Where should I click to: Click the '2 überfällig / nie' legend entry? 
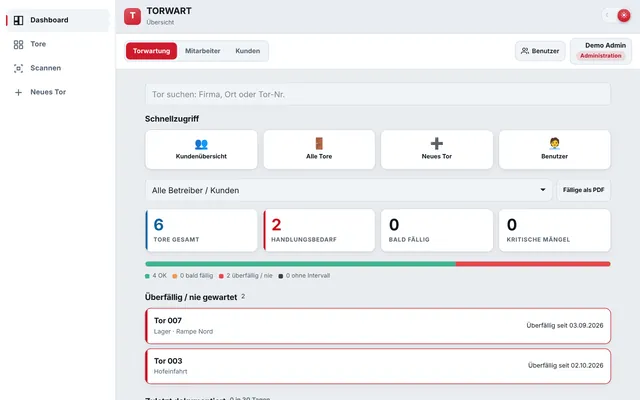pyautogui.click(x=246, y=276)
